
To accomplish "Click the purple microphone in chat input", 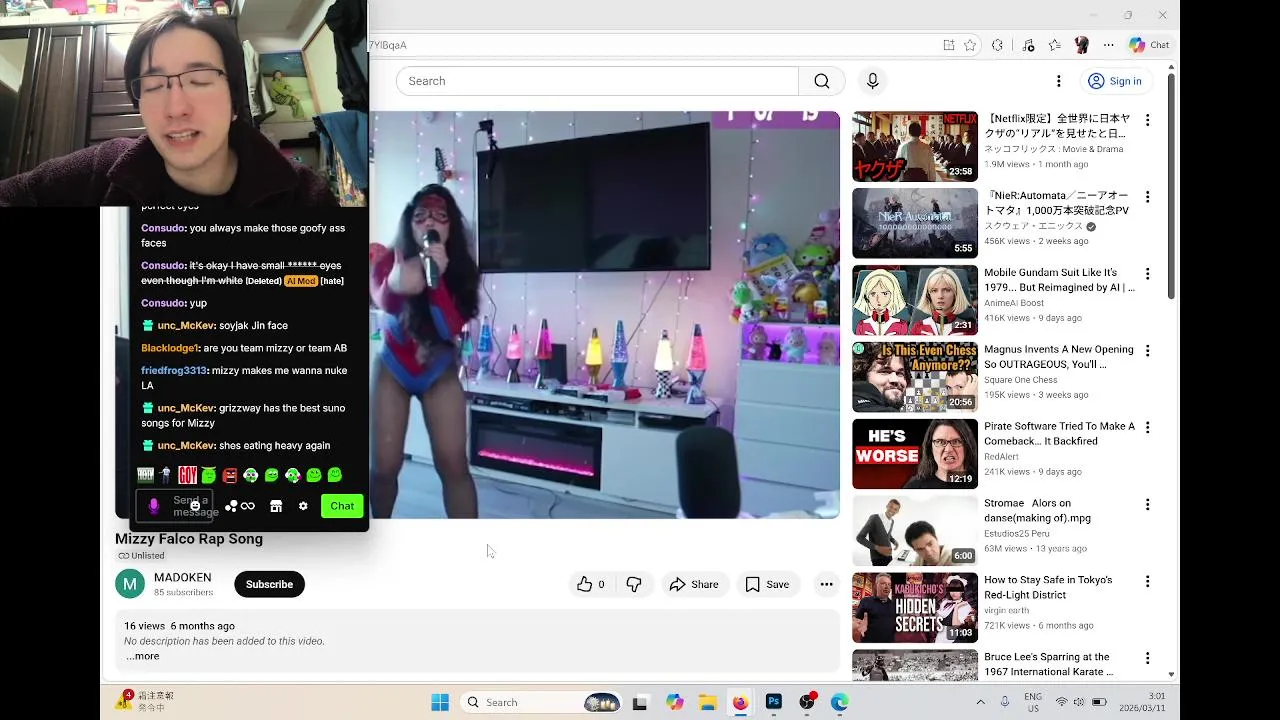I will (x=154, y=506).
